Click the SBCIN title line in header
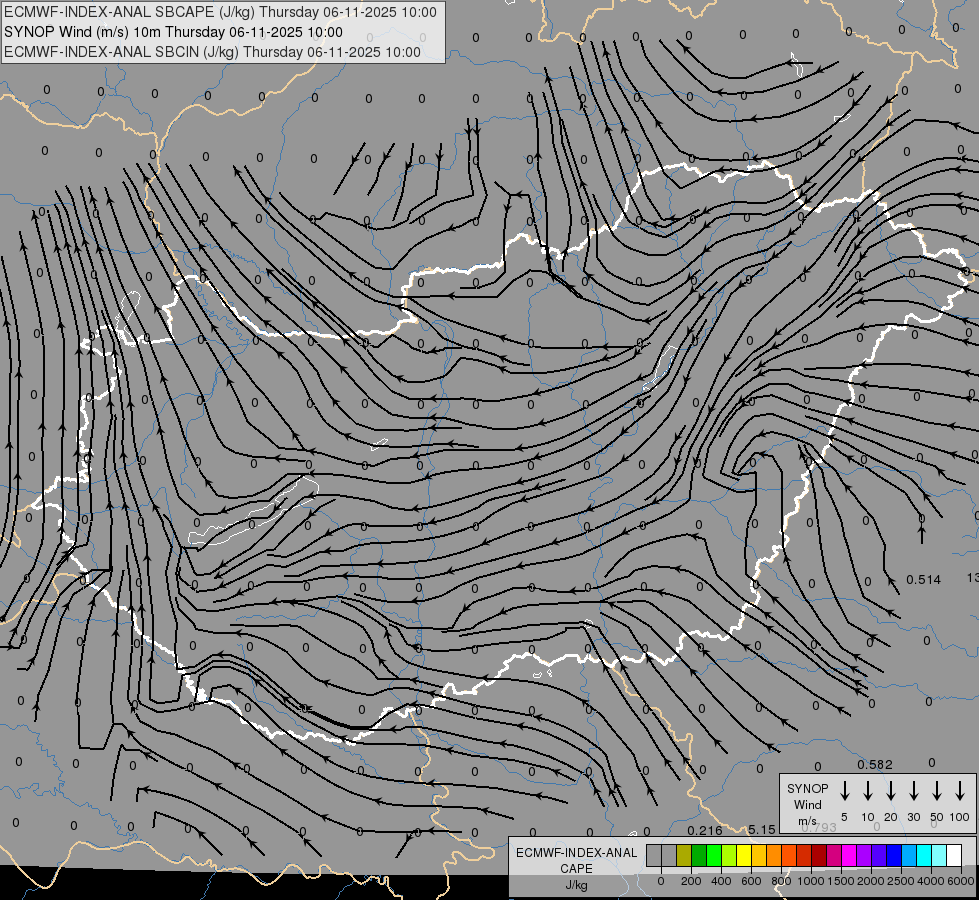 click(212, 52)
